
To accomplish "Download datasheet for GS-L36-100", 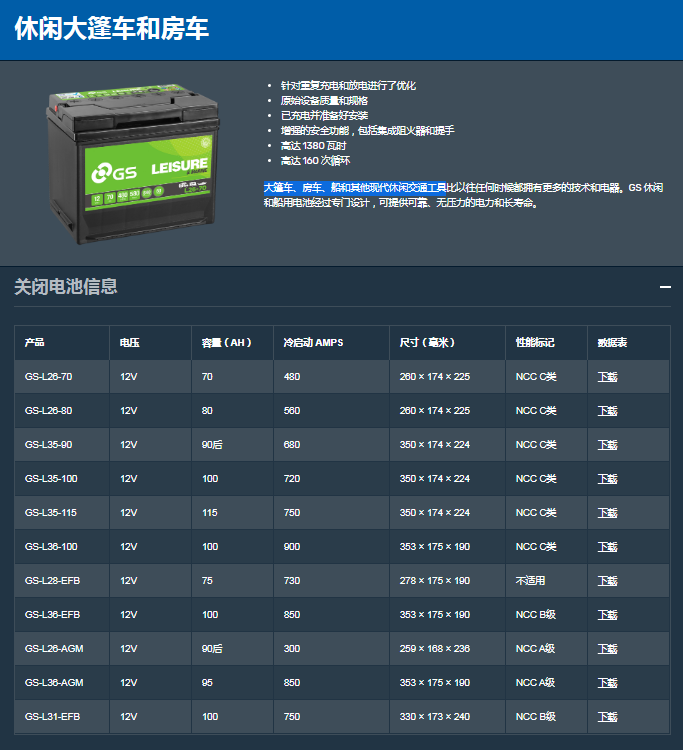I will click(x=607, y=547).
